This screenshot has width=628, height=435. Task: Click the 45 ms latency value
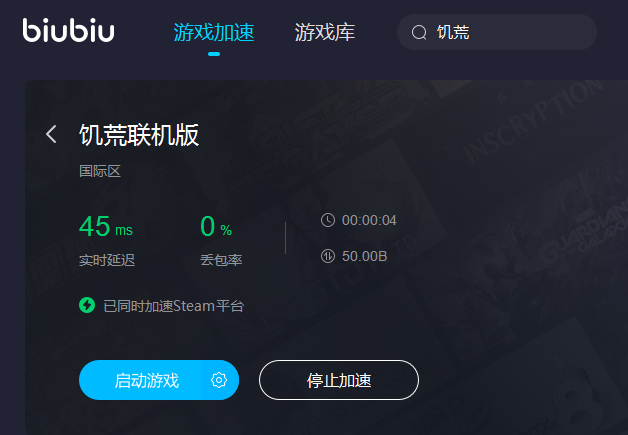[x=106, y=226]
